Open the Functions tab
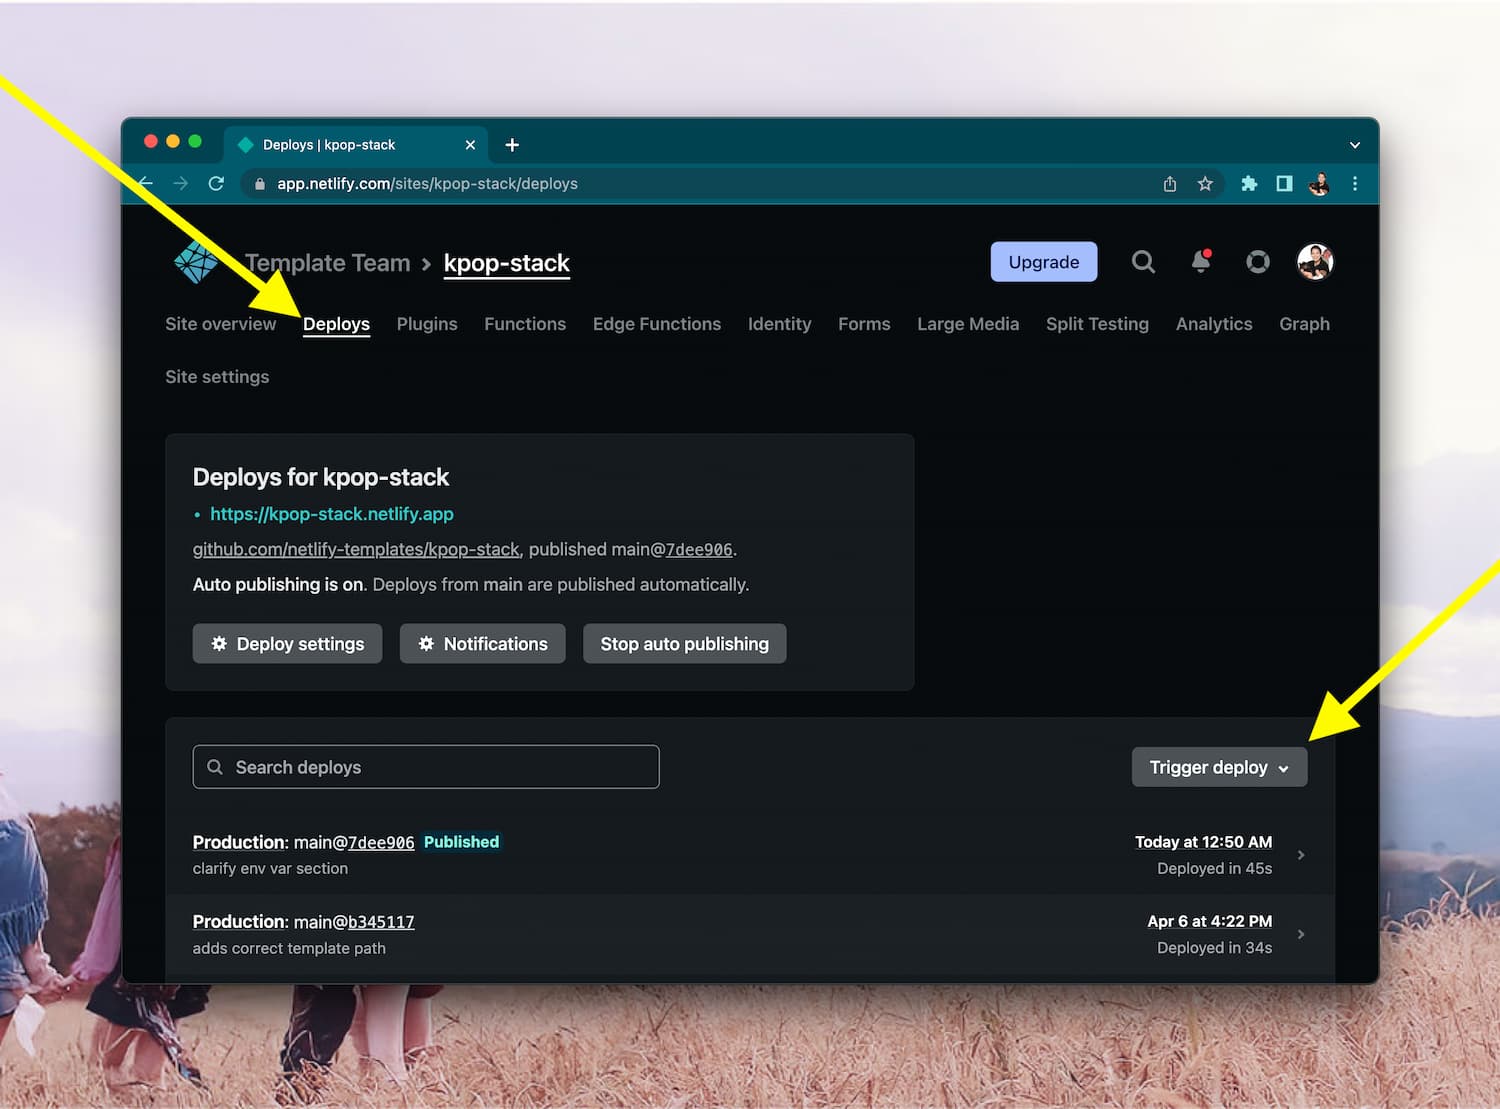 point(525,324)
